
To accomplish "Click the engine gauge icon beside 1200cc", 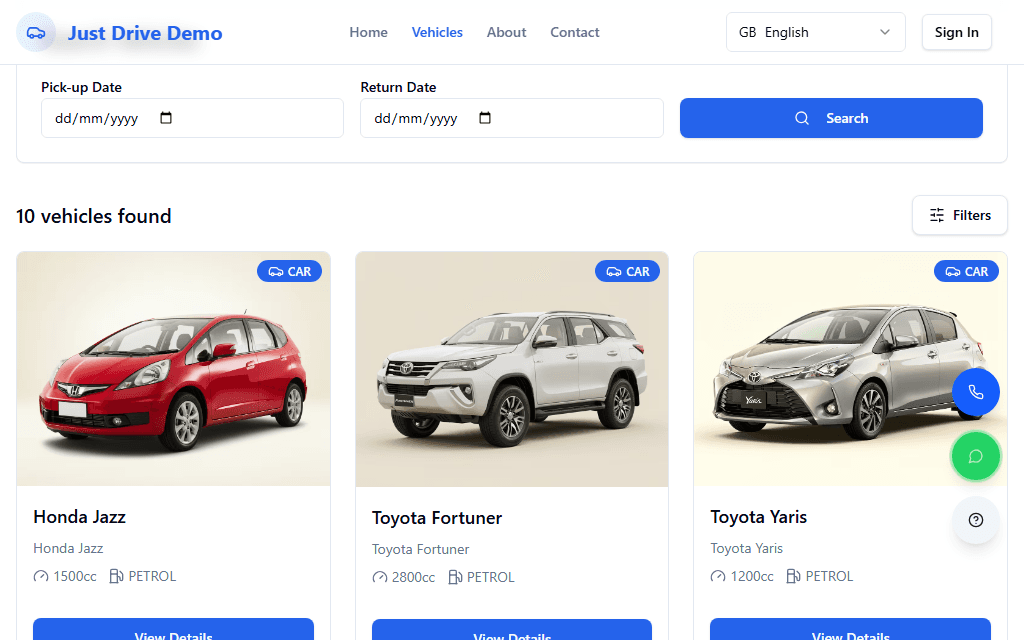I will [x=718, y=576].
